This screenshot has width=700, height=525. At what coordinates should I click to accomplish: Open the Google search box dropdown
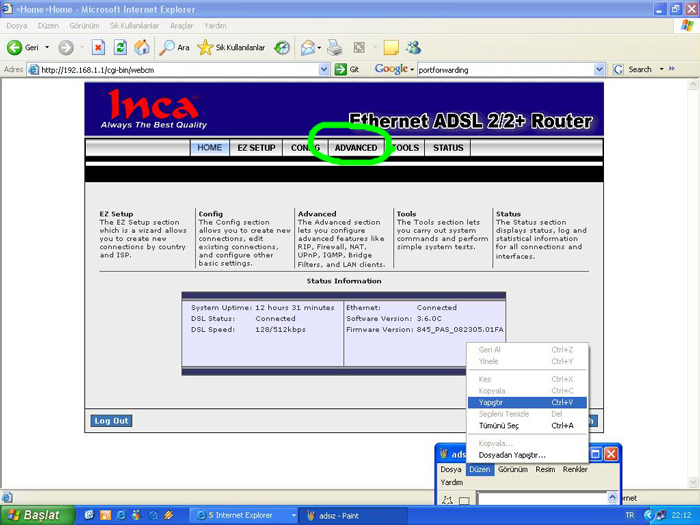pyautogui.click(x=599, y=70)
